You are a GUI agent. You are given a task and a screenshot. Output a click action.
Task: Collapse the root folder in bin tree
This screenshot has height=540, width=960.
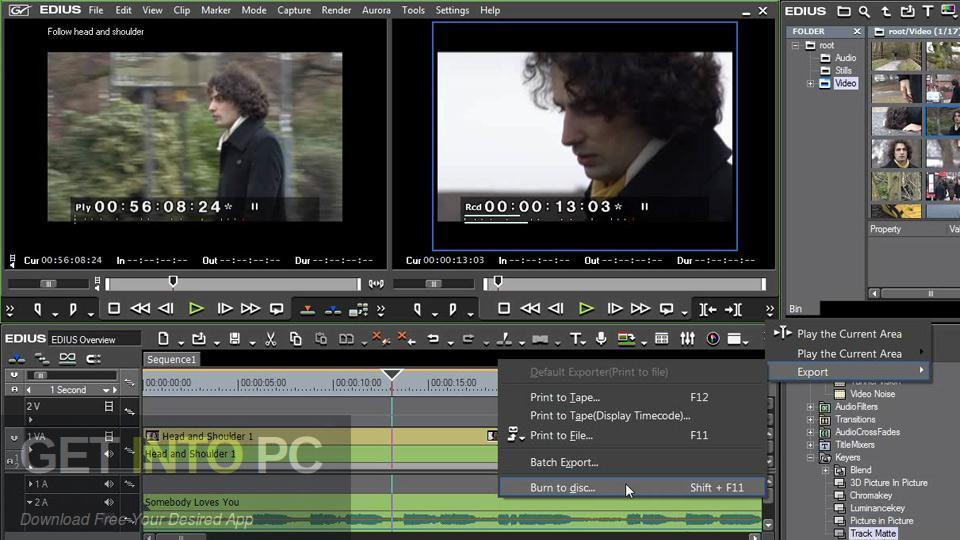point(795,45)
